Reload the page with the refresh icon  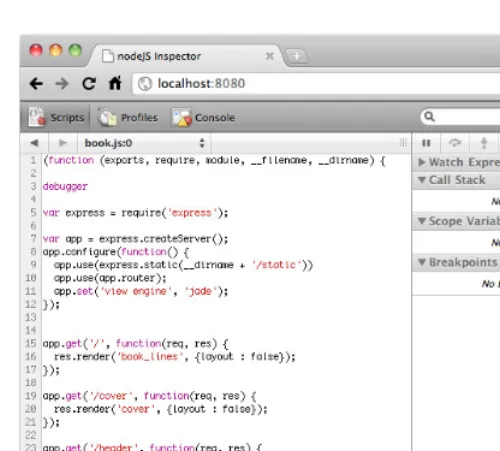coord(89,83)
